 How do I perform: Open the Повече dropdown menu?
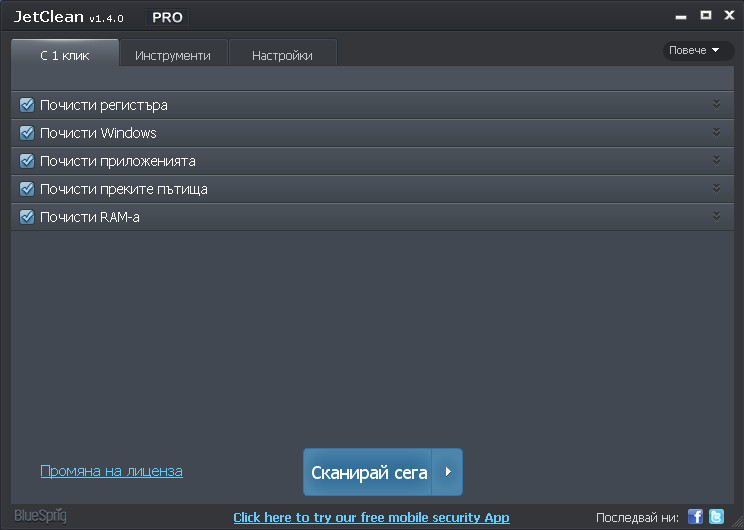pyautogui.click(x=698, y=50)
